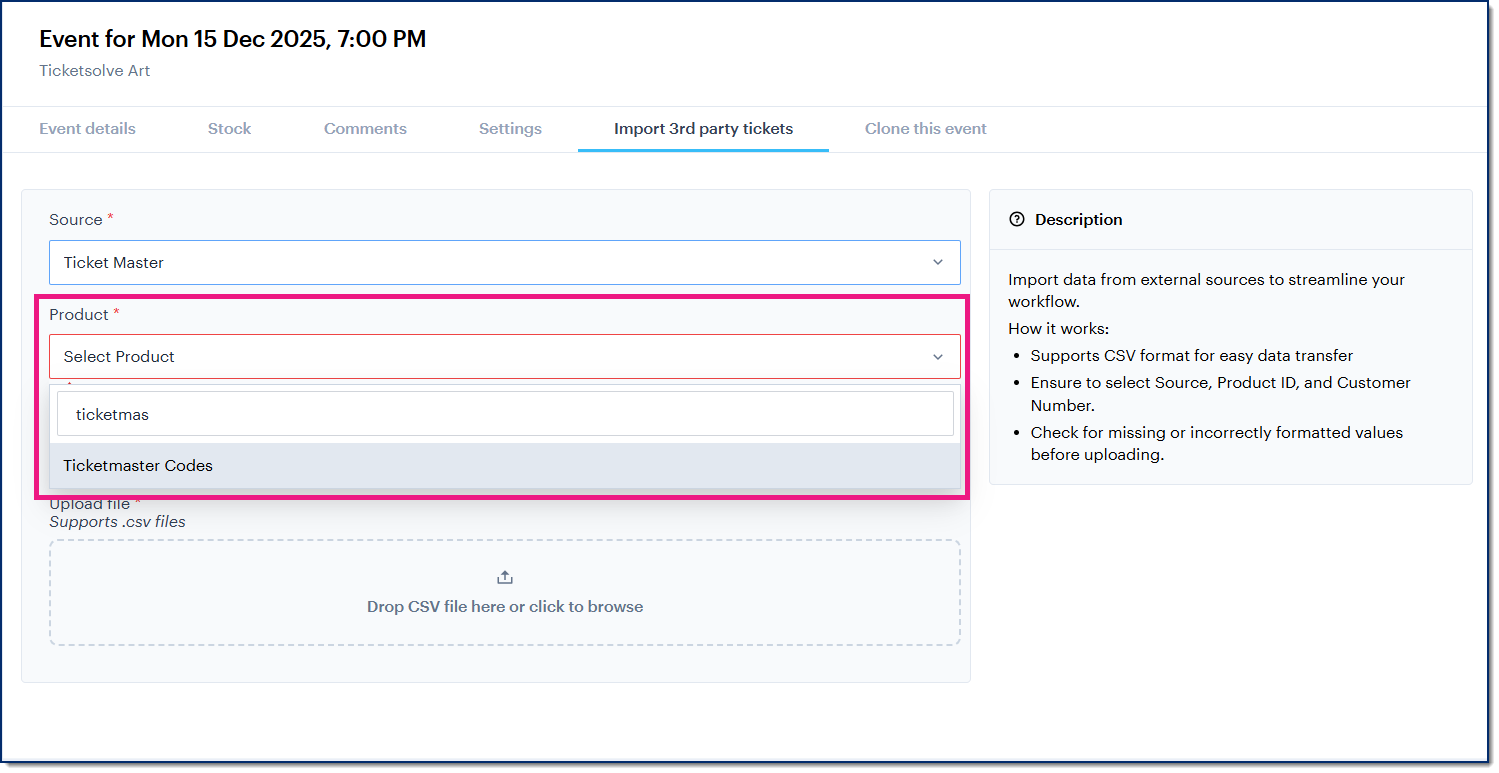Open the Event details tab
The image size is (1499, 773).
pyautogui.click(x=87, y=129)
